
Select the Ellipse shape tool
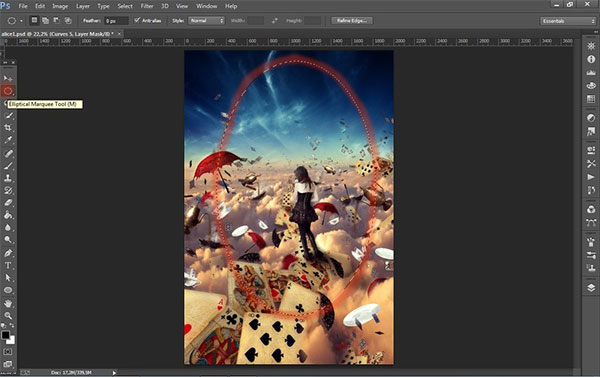point(8,290)
